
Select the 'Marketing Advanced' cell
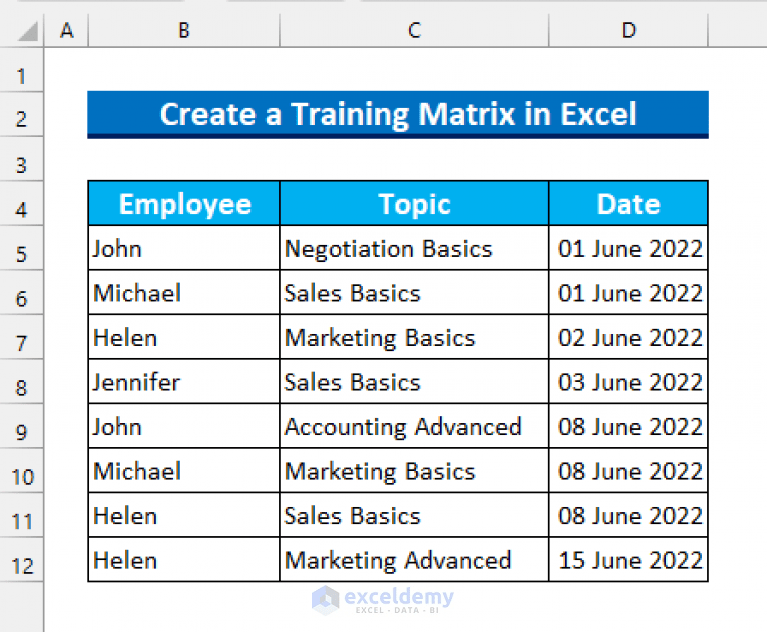pos(414,560)
